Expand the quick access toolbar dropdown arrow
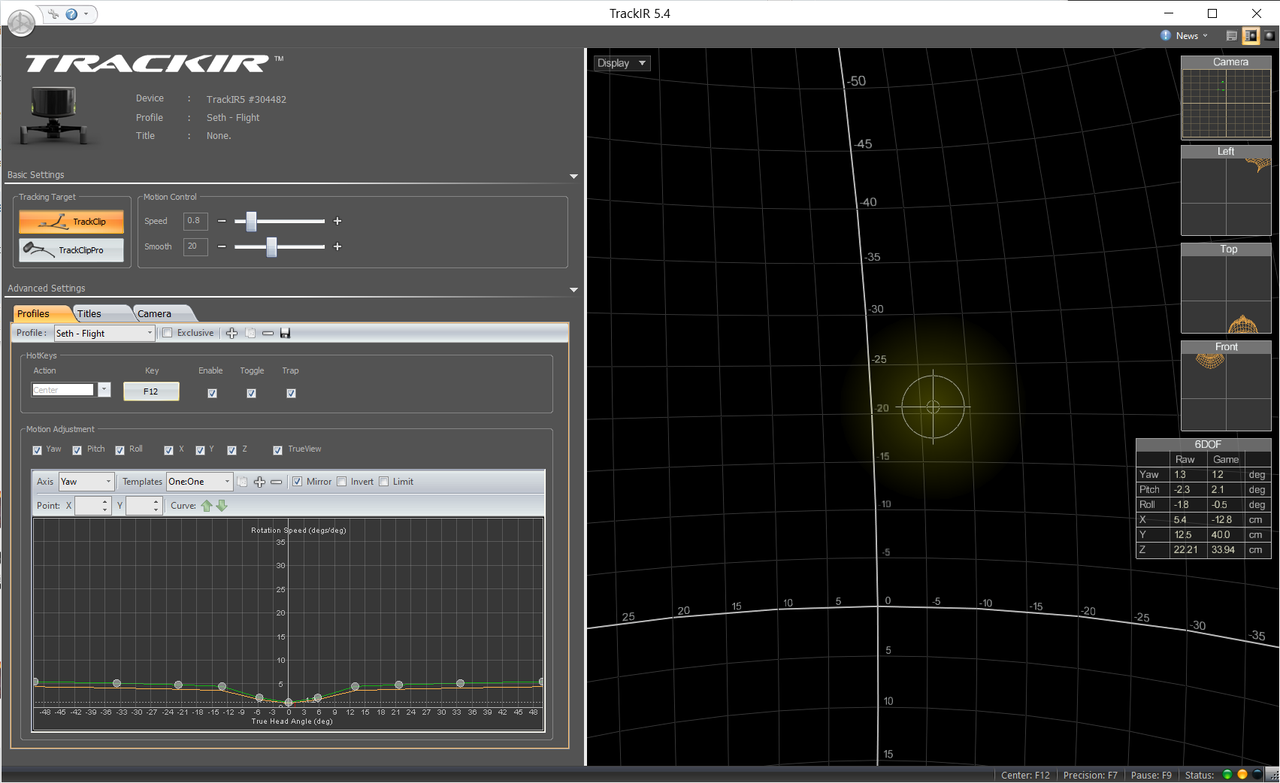Image resolution: width=1280 pixels, height=783 pixels. (87, 14)
